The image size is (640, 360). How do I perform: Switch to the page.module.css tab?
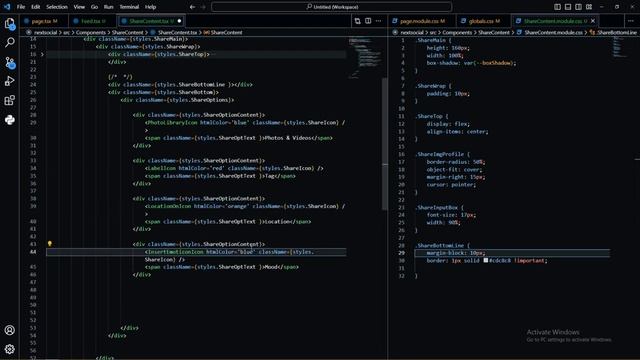click(x=422, y=21)
